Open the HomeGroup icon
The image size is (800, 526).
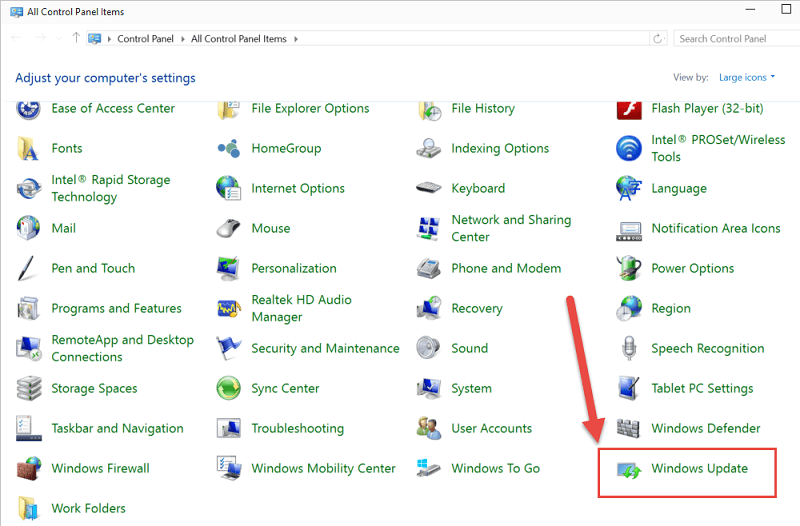[228, 148]
